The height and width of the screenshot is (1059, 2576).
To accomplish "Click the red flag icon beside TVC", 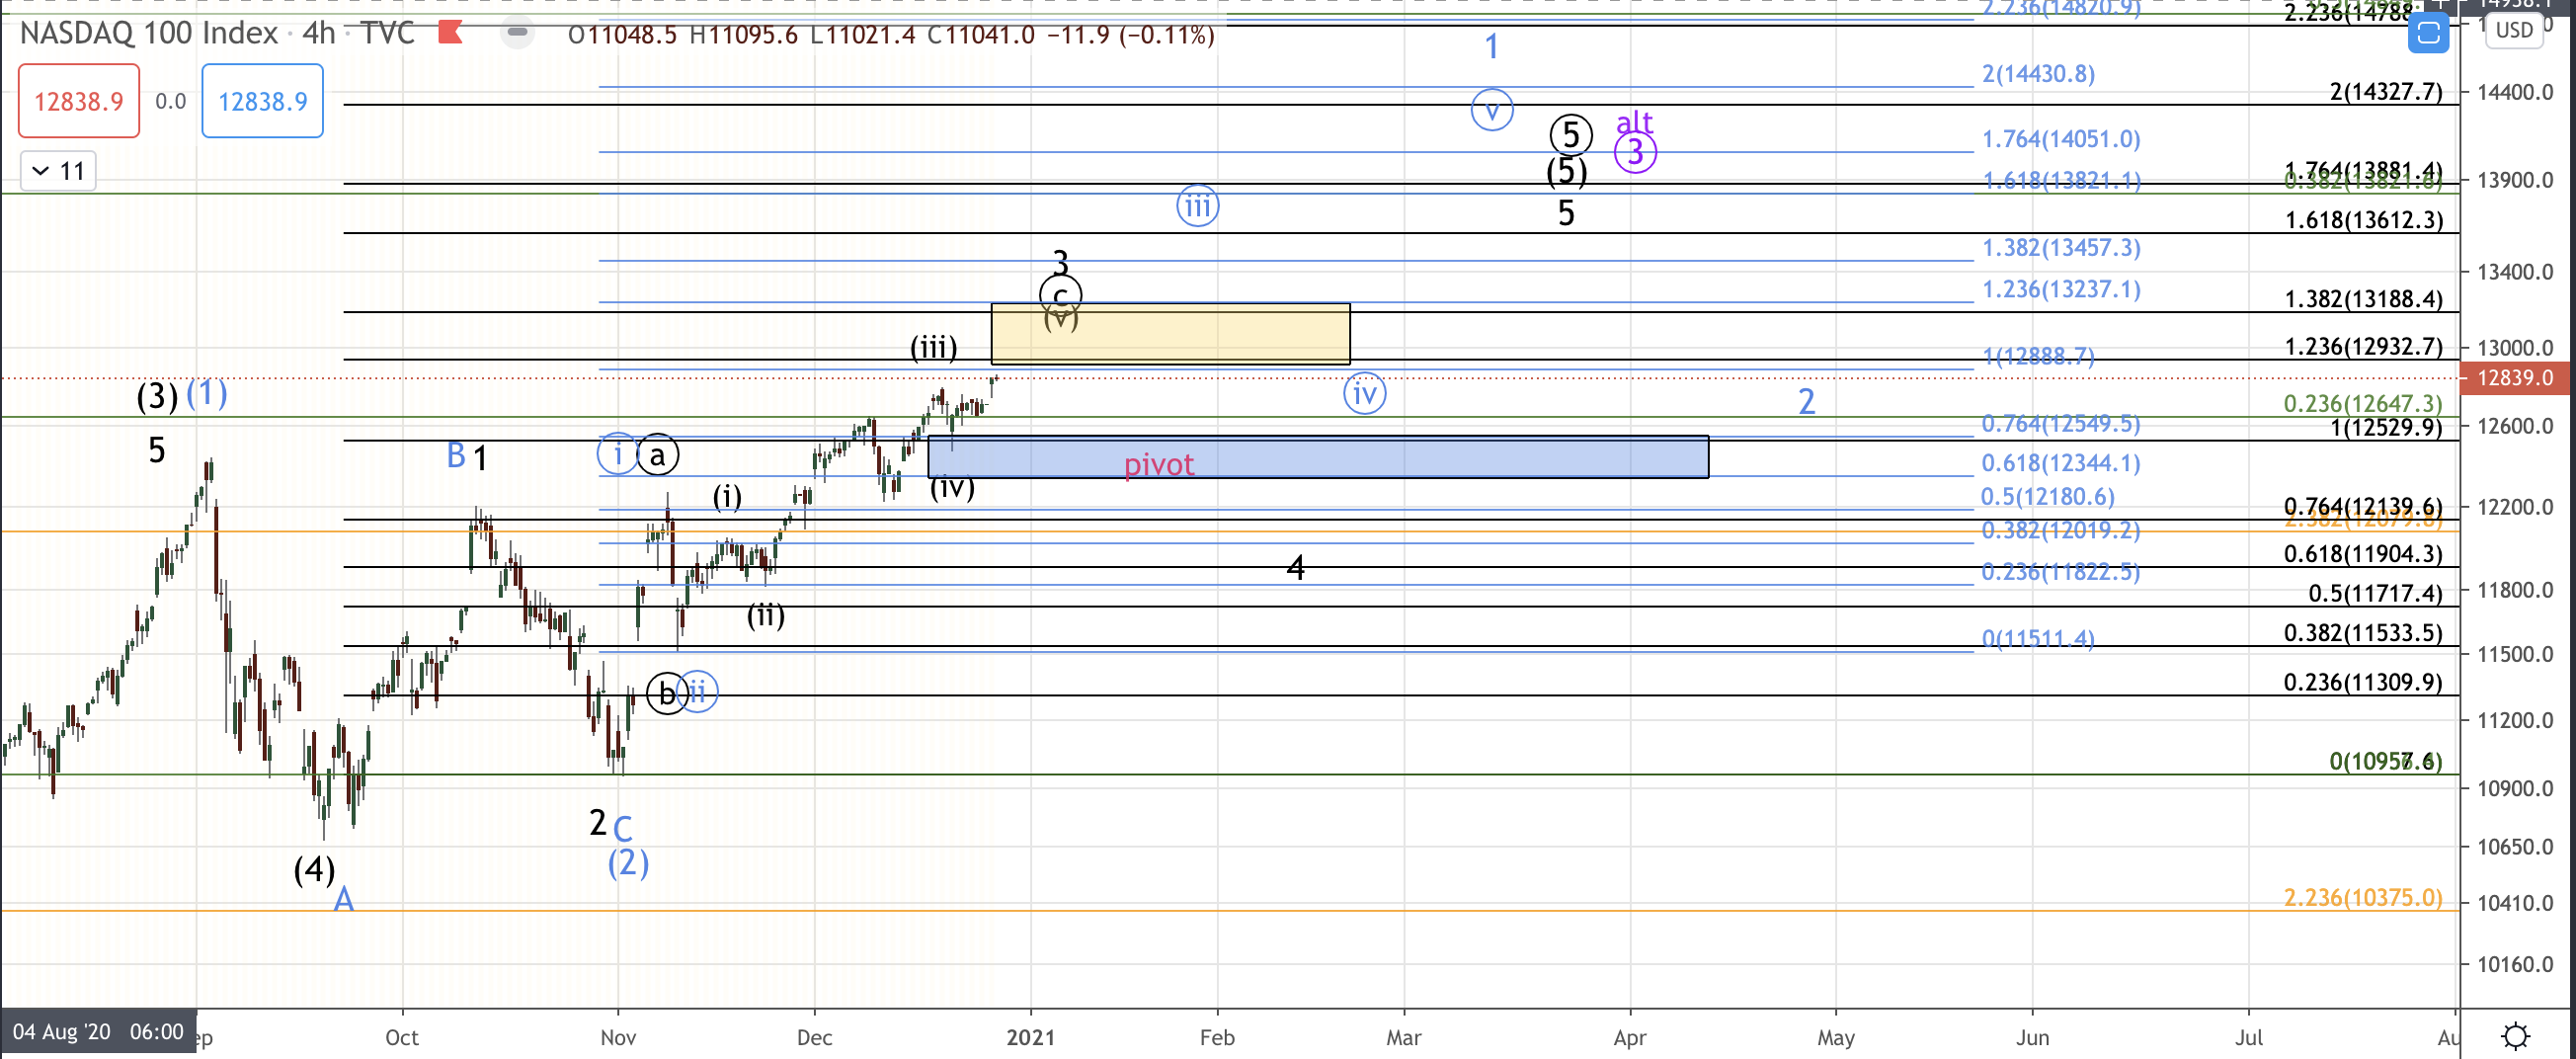I will pos(450,33).
